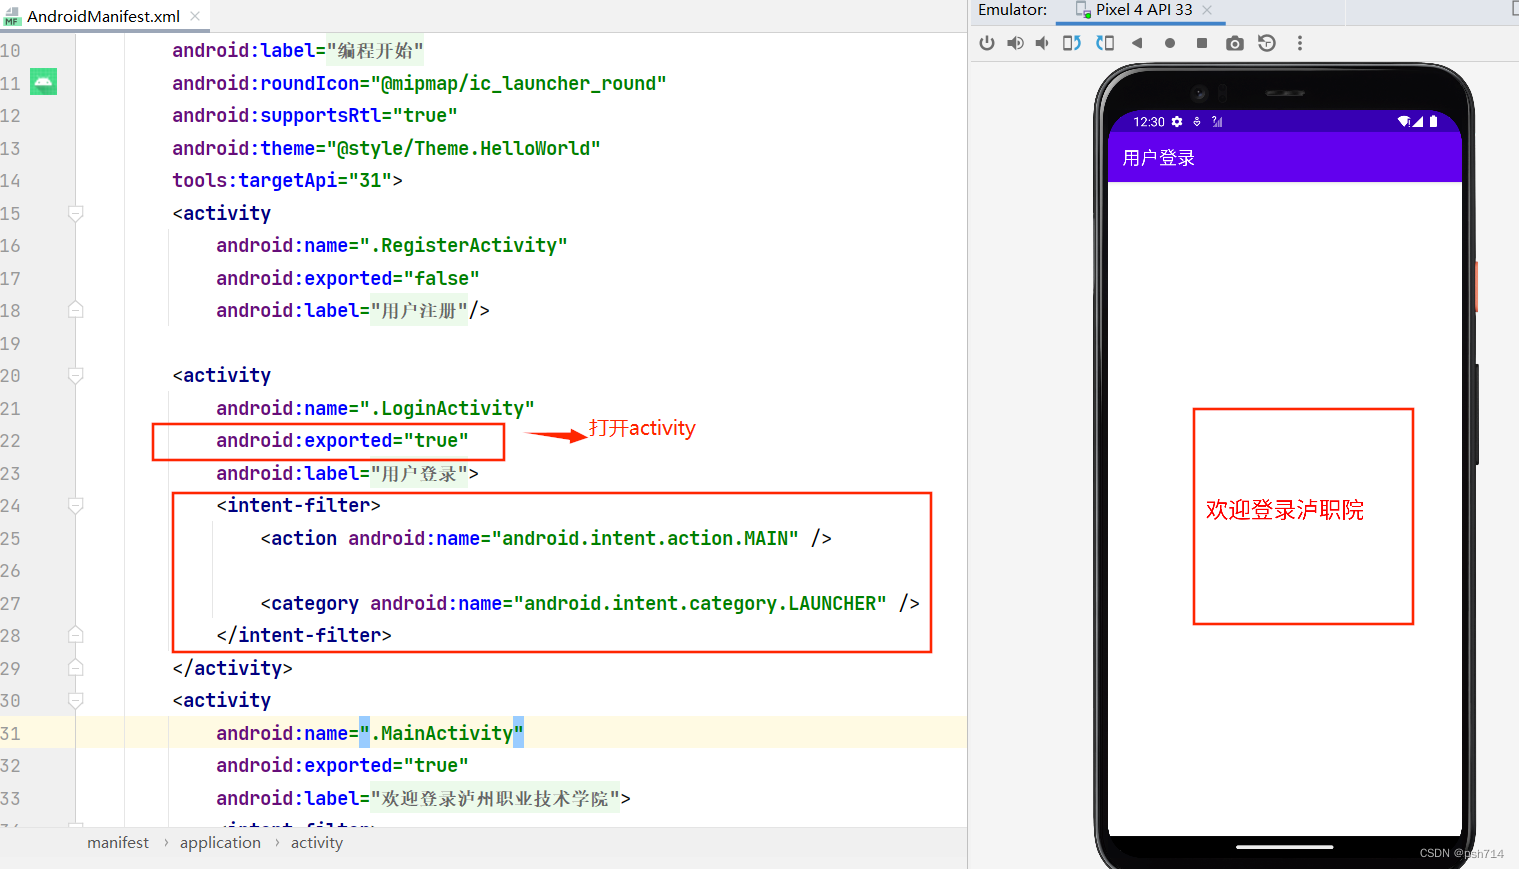Click the closing </intent-filter> tag
Viewport: 1519px width, 869px height.
pyautogui.click(x=304, y=636)
